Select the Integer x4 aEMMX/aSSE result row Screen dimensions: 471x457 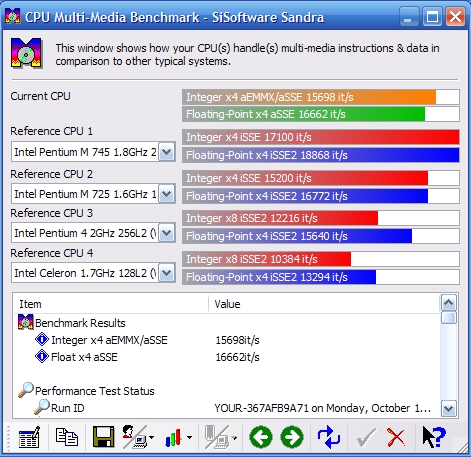[227, 340]
